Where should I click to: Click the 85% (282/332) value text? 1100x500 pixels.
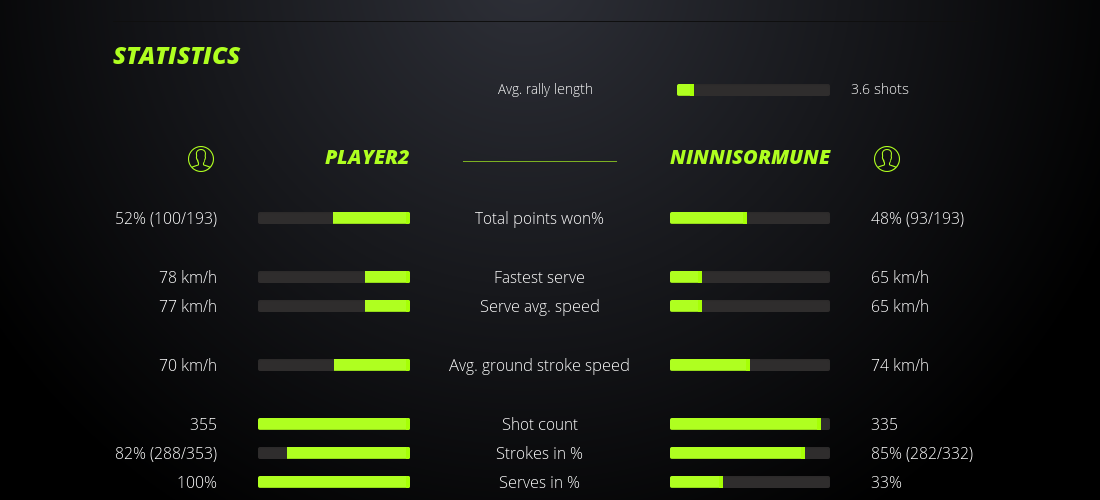tap(922, 453)
